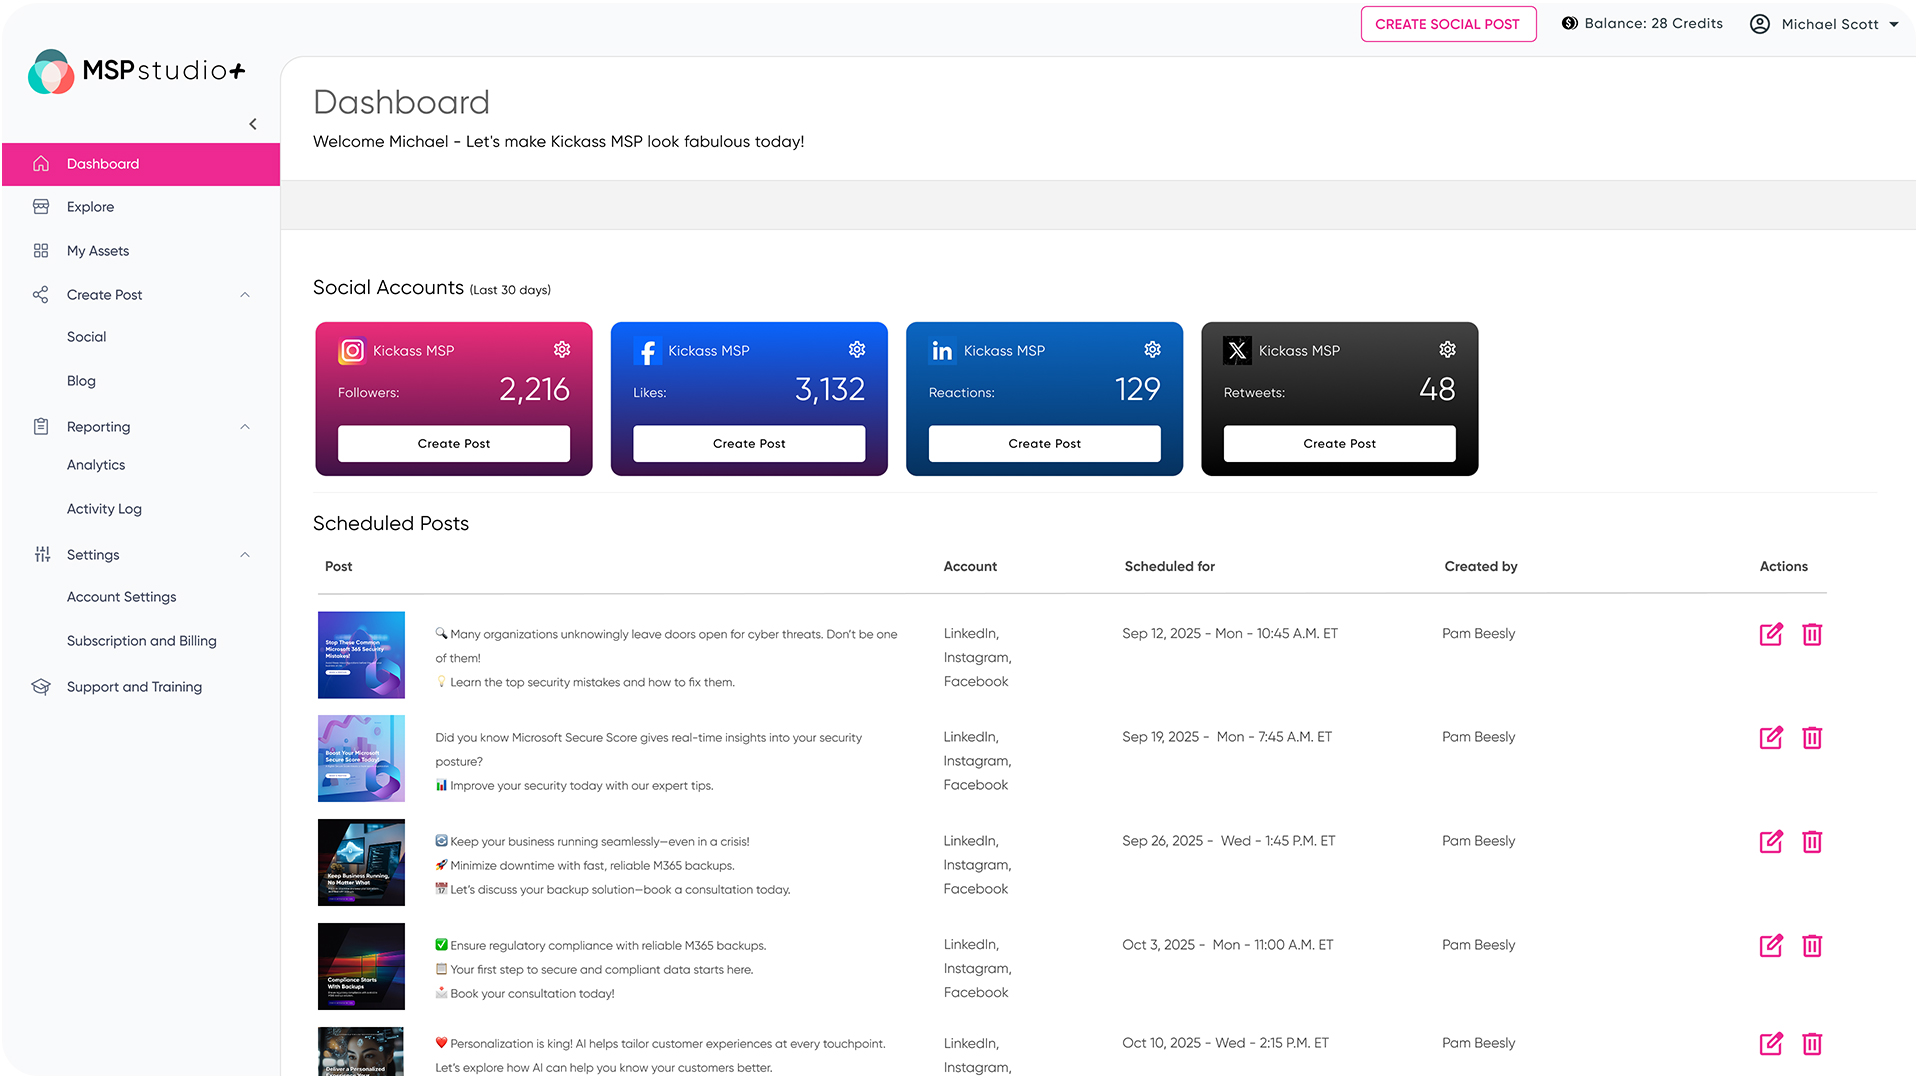The image size is (1920, 1080).
Task: Open Instagram account settings gear
Action: pyautogui.click(x=562, y=349)
